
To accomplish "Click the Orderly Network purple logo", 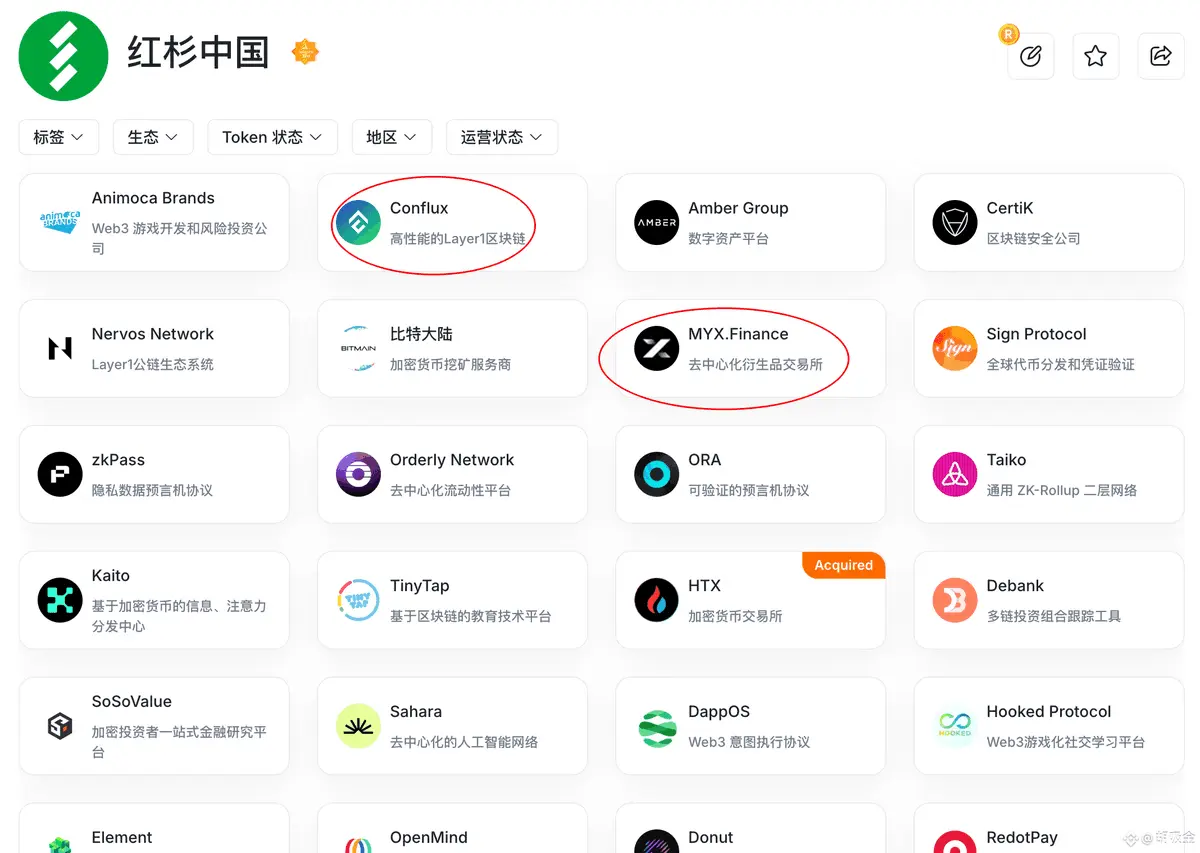I will (358, 474).
